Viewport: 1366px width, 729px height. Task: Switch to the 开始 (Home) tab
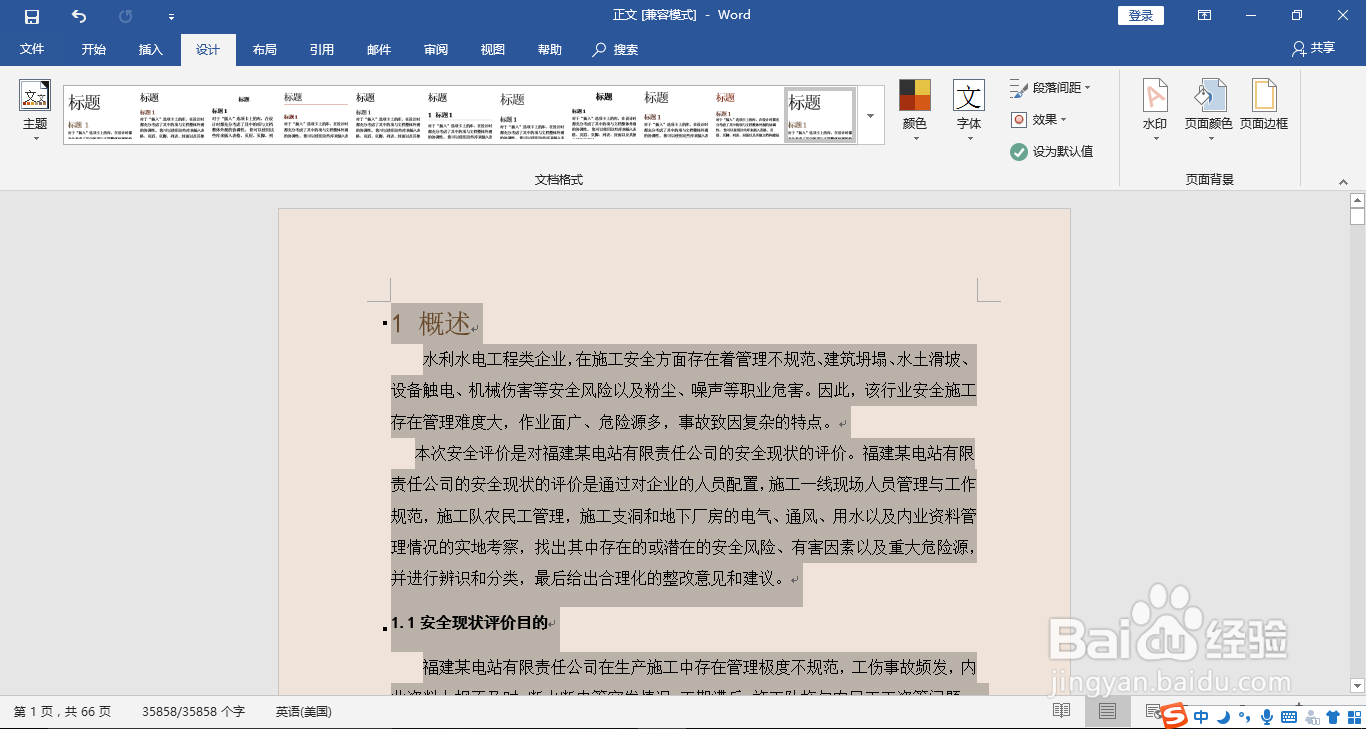(x=94, y=49)
